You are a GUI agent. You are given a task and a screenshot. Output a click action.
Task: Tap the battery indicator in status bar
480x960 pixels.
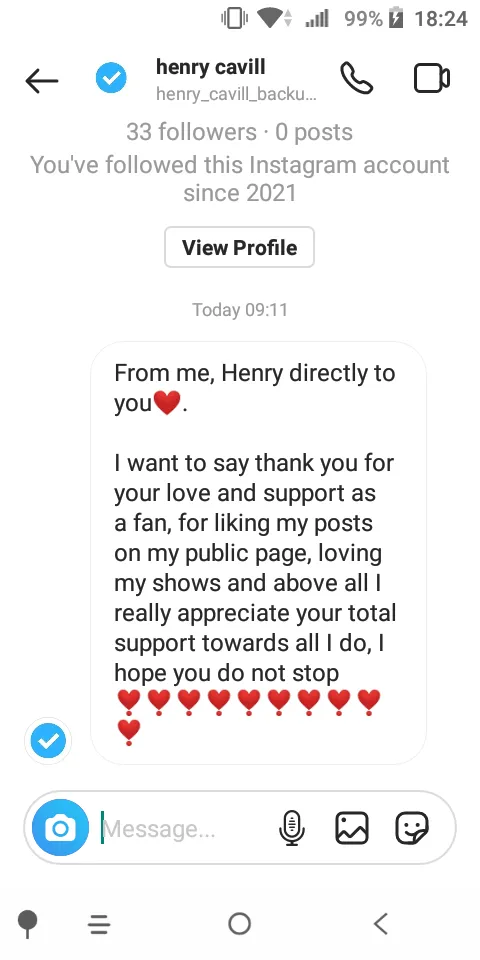(x=396, y=19)
